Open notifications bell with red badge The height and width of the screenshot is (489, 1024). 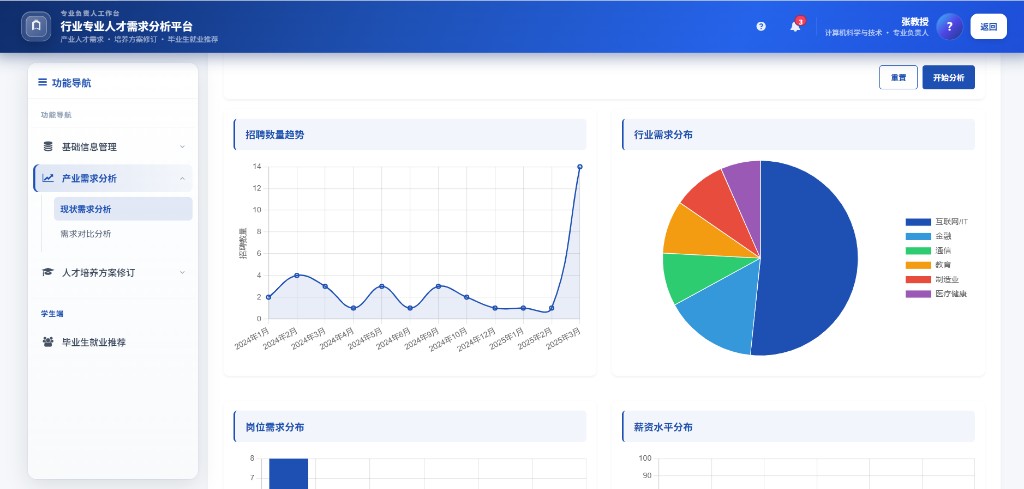point(795,26)
